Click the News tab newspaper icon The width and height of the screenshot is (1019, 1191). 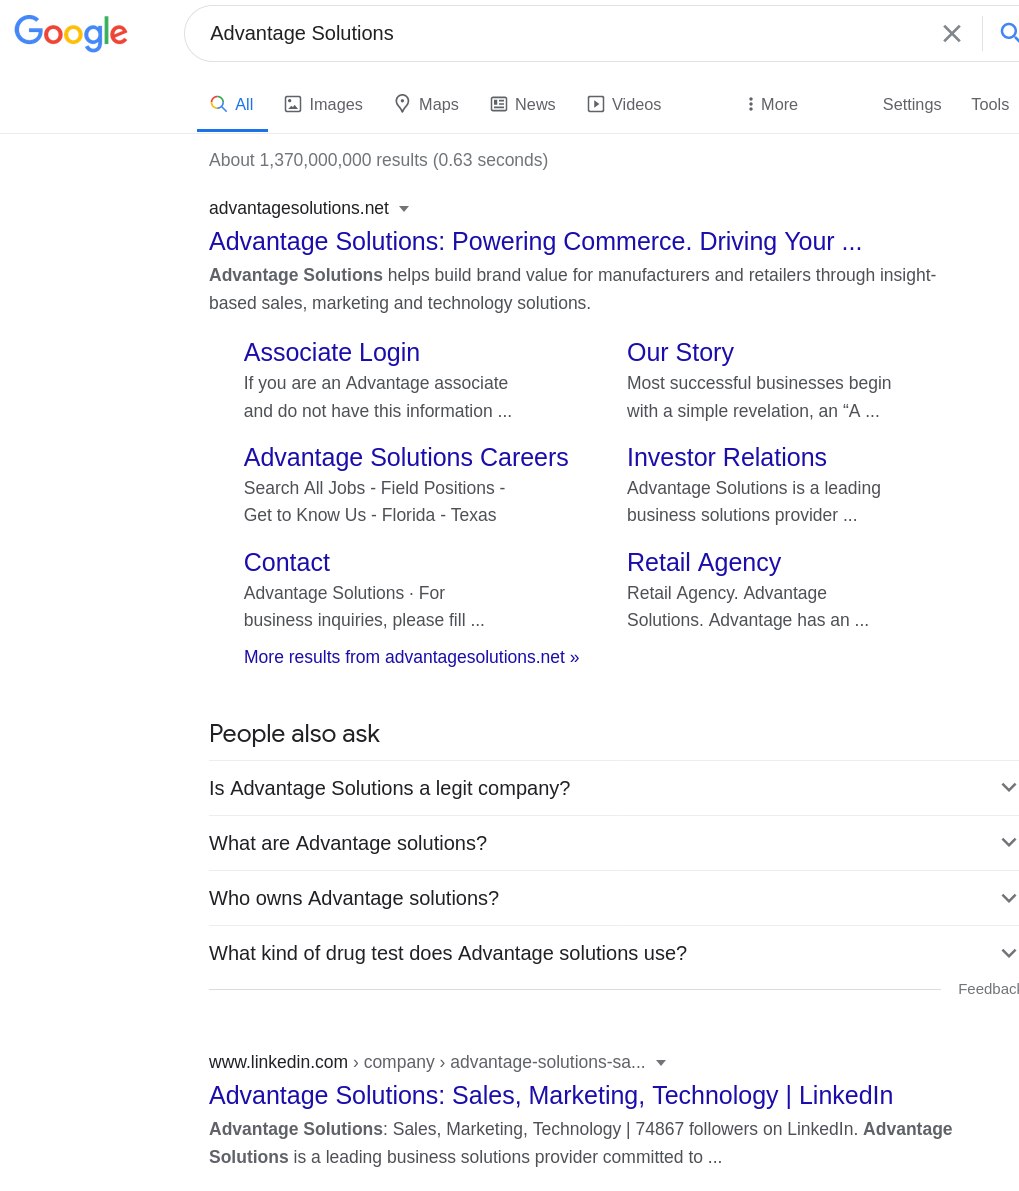click(x=499, y=104)
